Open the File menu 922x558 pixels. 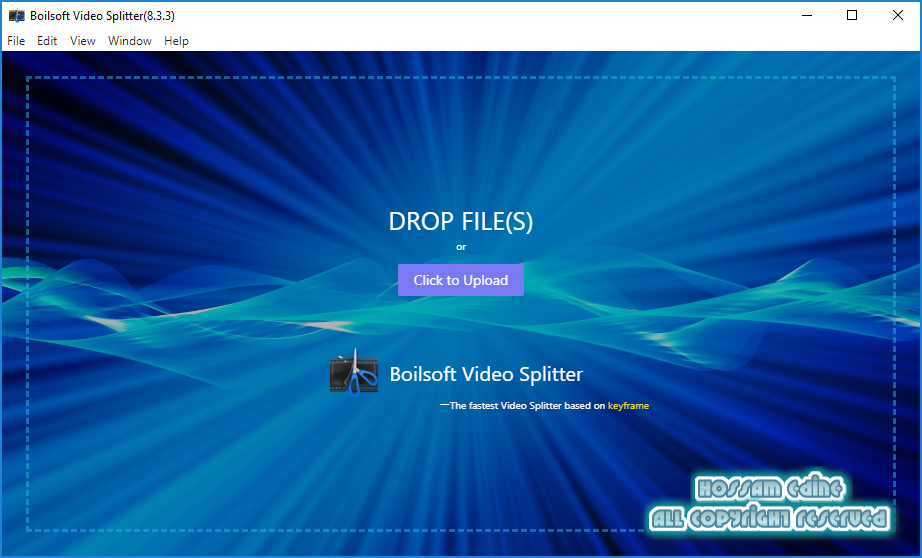point(16,41)
